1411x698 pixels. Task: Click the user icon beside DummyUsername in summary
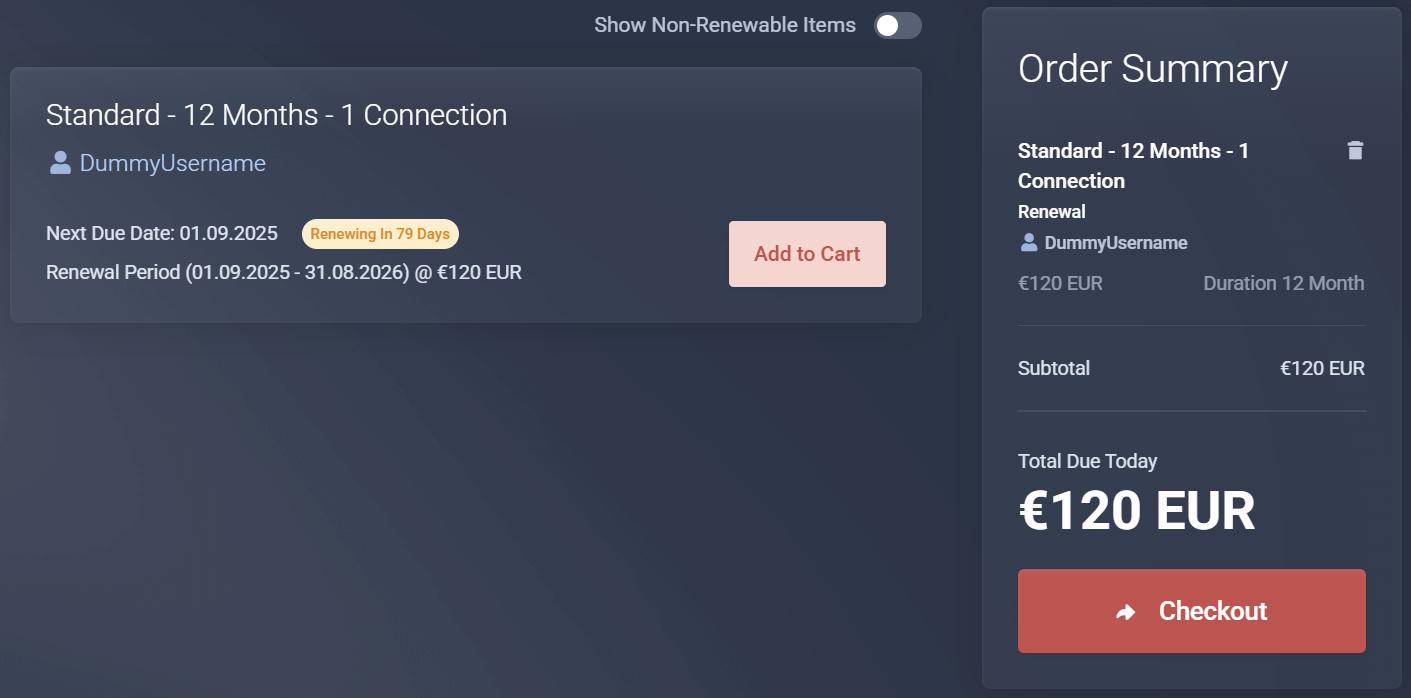pyautogui.click(x=1029, y=242)
